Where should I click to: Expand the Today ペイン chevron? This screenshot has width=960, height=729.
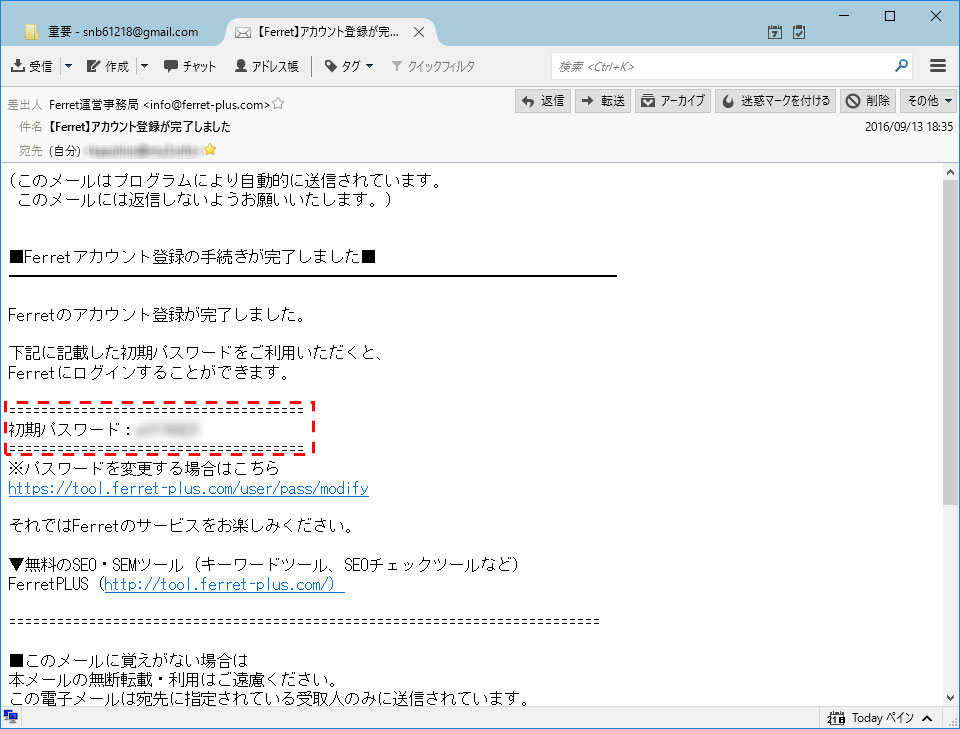pos(927,718)
